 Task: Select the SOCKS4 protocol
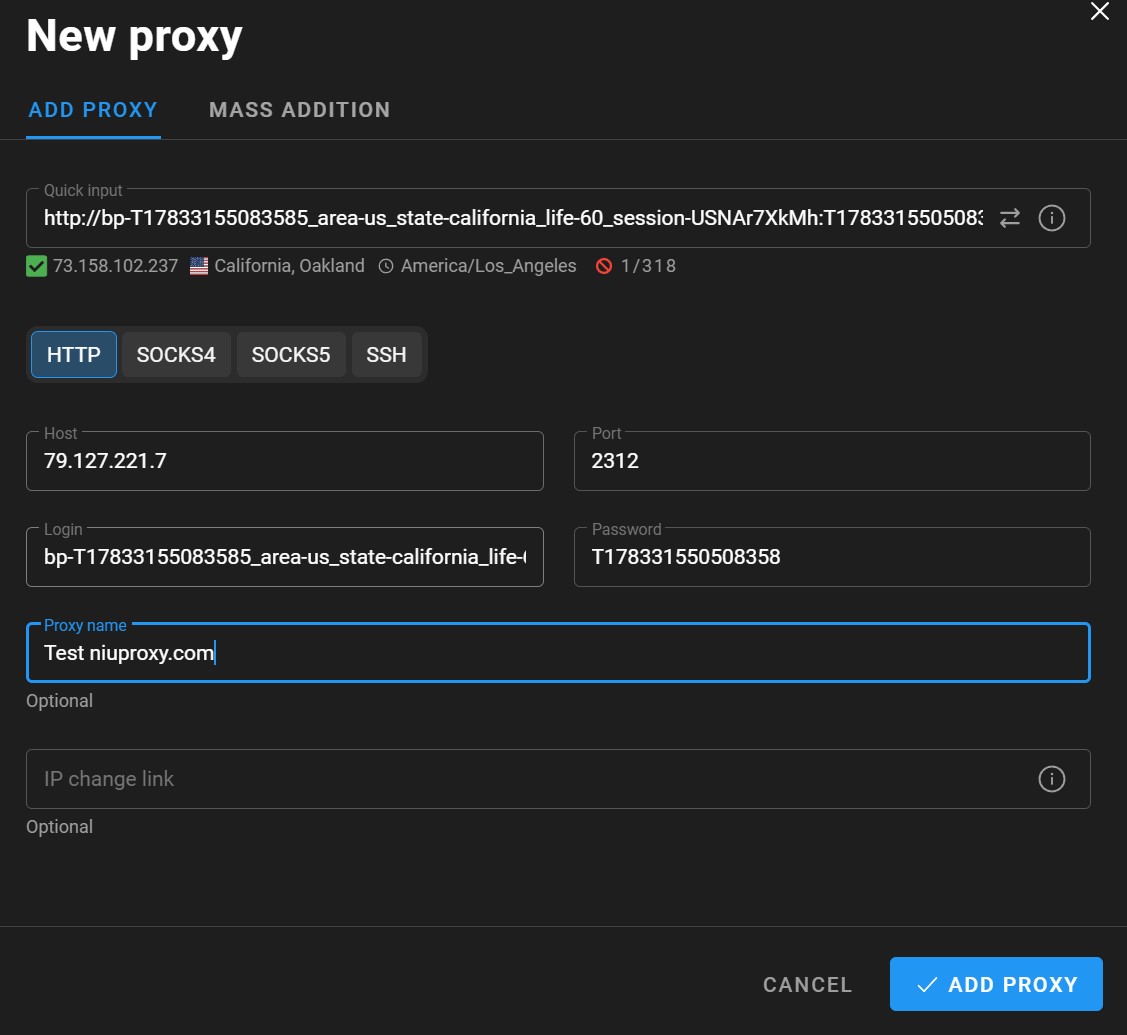point(175,354)
